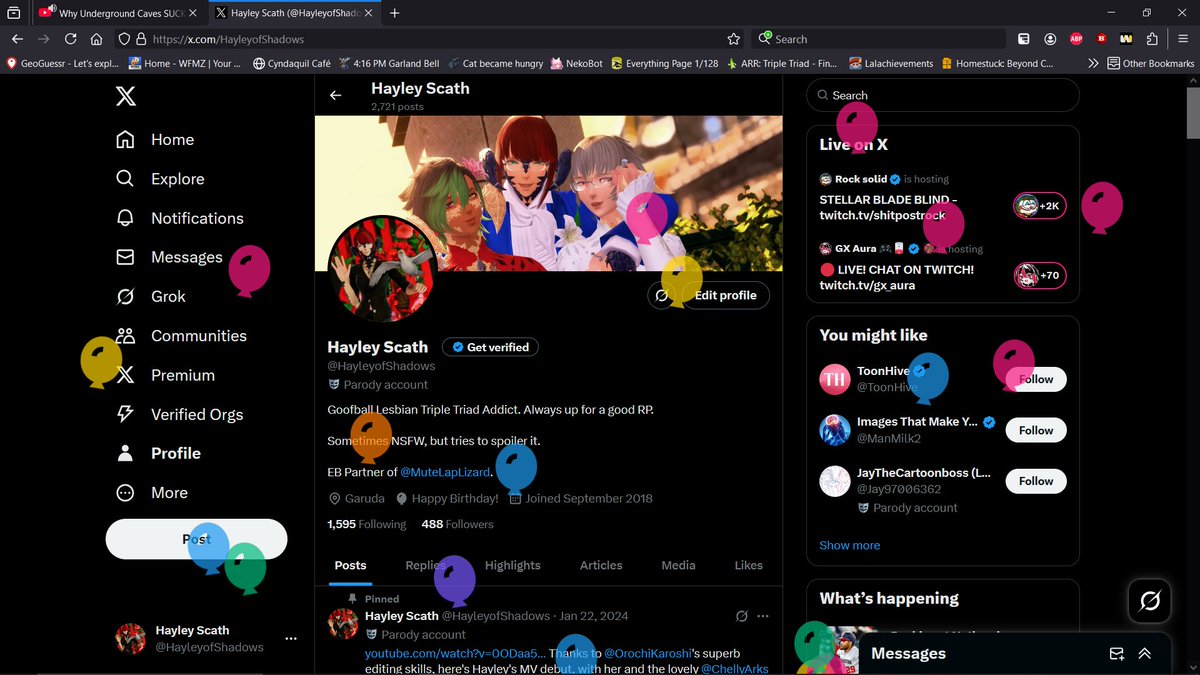This screenshot has height=675, width=1200.
Task: Click the site padlock icon in address bar
Action: point(142,39)
